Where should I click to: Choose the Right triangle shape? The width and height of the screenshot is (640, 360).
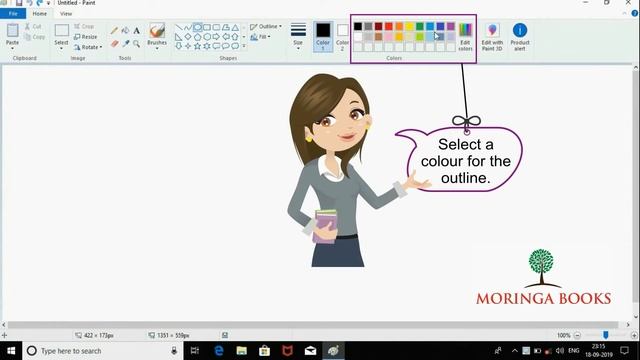pyautogui.click(x=178, y=37)
